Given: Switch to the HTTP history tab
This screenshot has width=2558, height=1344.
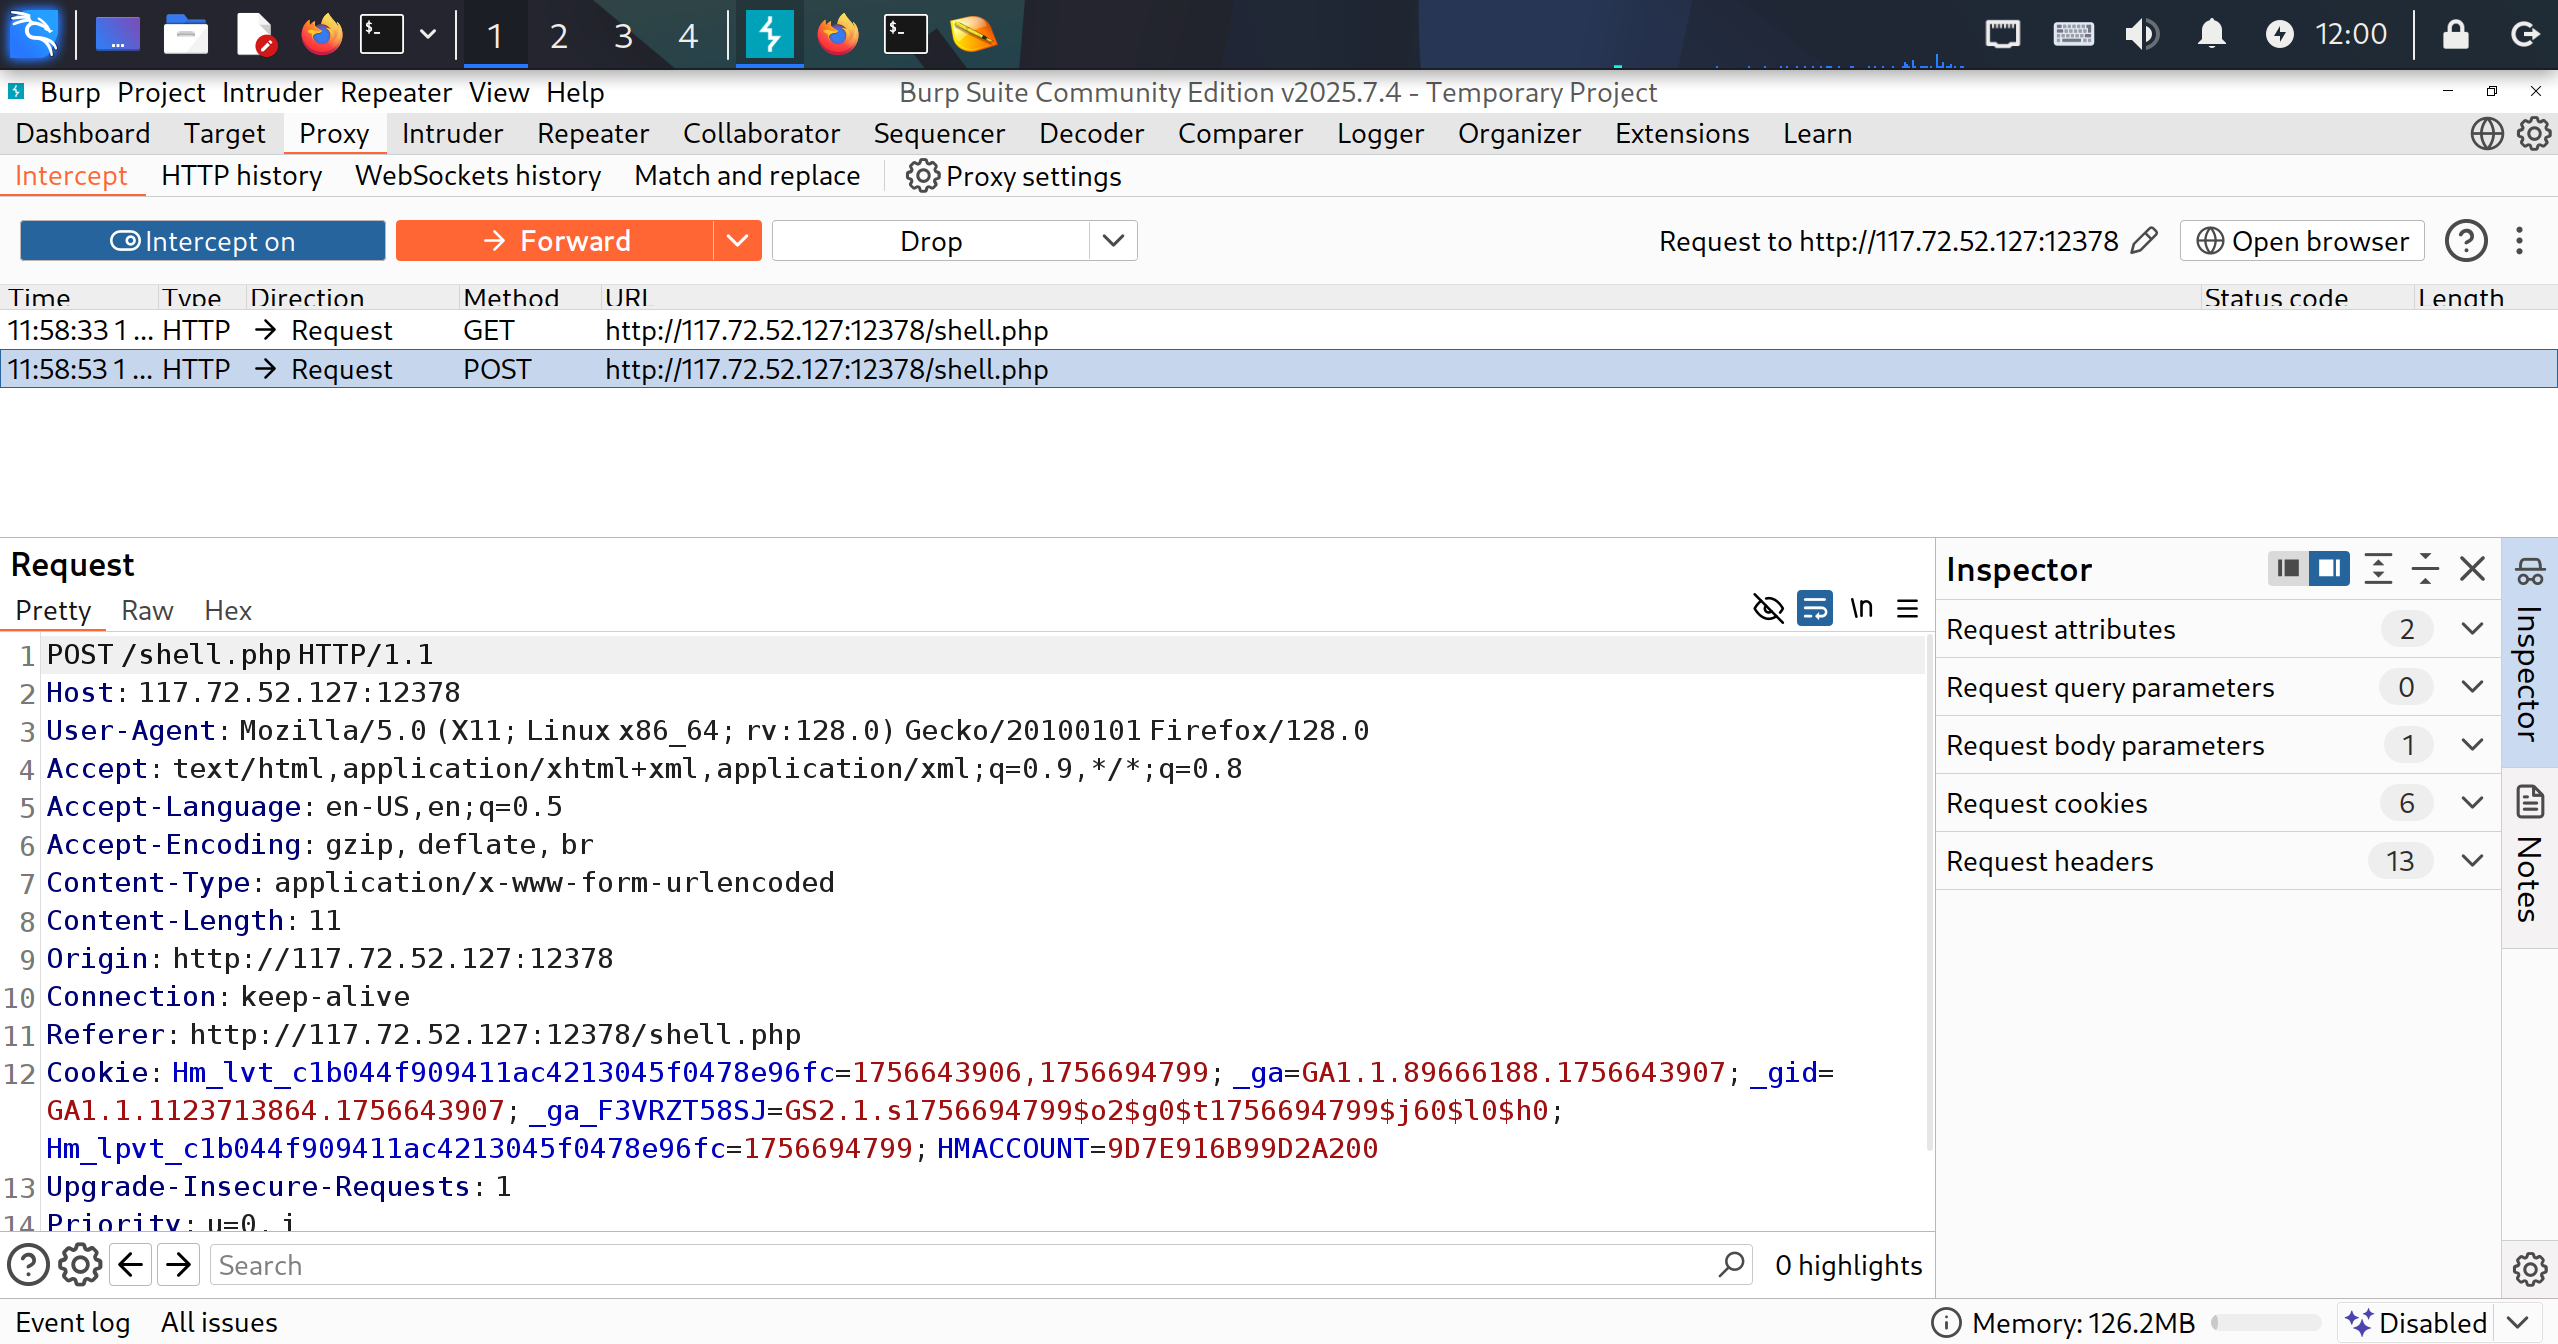Looking at the screenshot, I should [241, 176].
